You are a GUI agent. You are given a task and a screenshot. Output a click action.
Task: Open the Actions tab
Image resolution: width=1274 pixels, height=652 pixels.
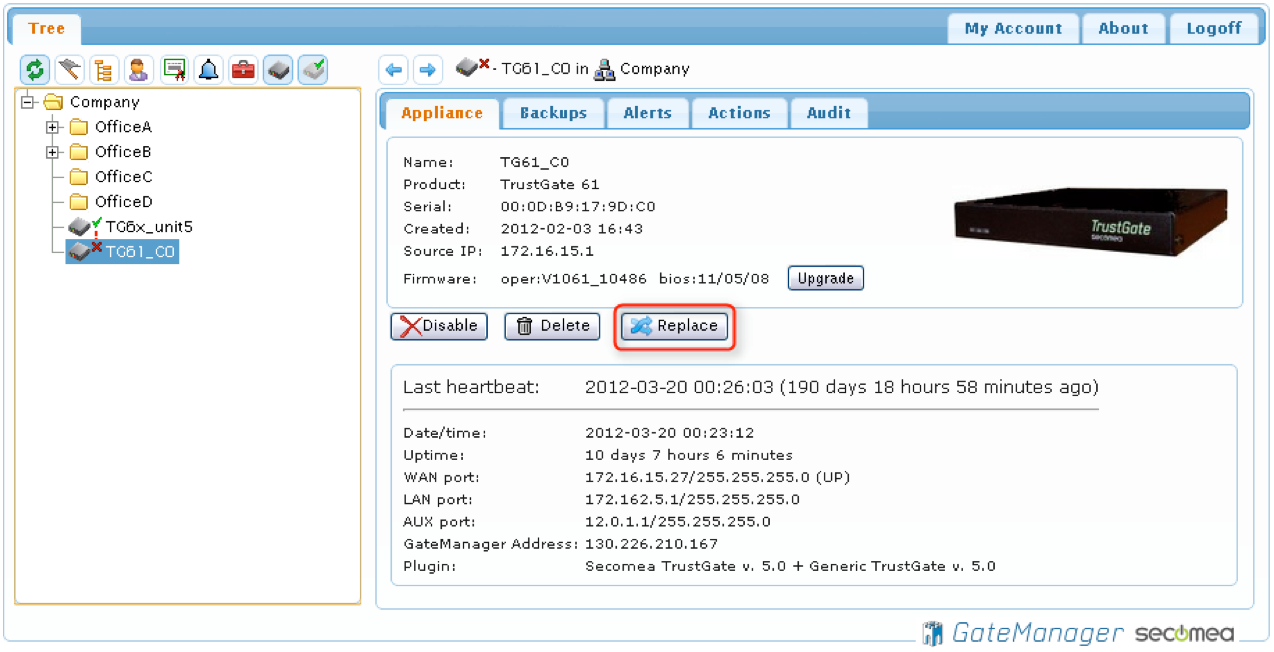[x=740, y=113]
